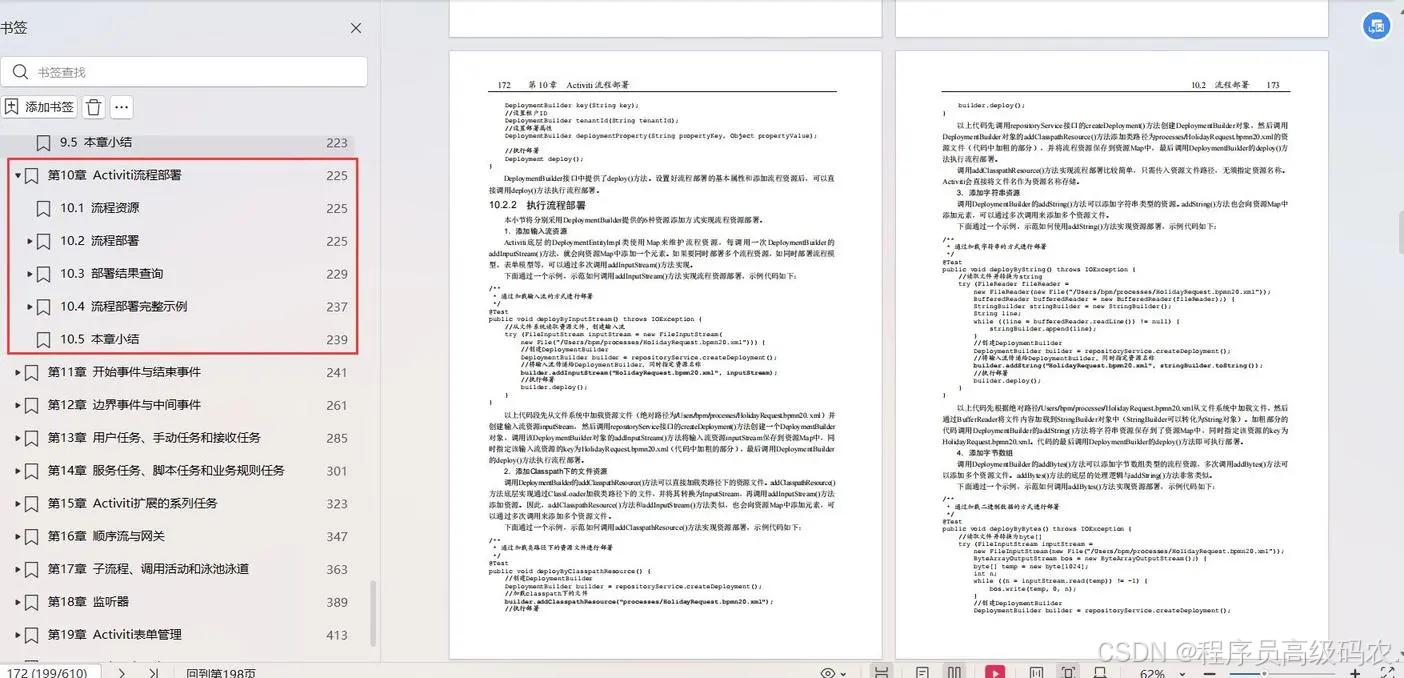This screenshot has height=678, width=1404.
Task: Click the 172 (199/610) page number box
Action: [x=48, y=673]
